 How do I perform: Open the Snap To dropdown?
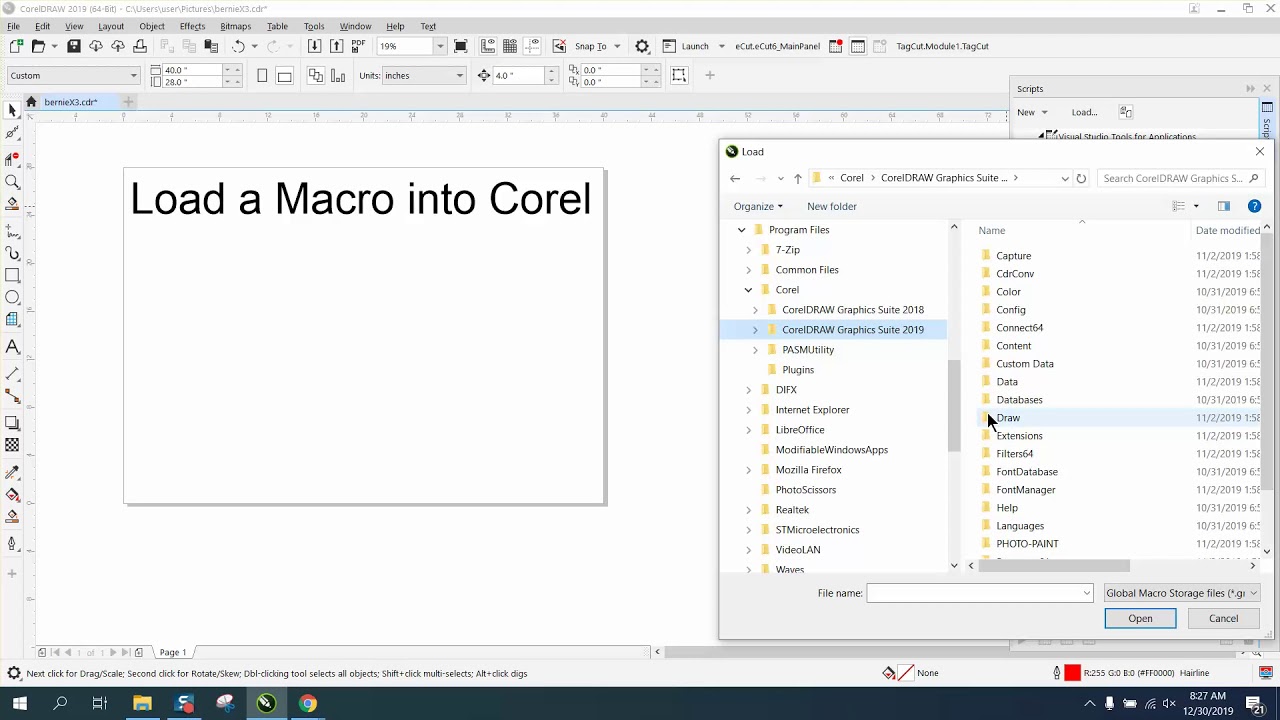616,46
